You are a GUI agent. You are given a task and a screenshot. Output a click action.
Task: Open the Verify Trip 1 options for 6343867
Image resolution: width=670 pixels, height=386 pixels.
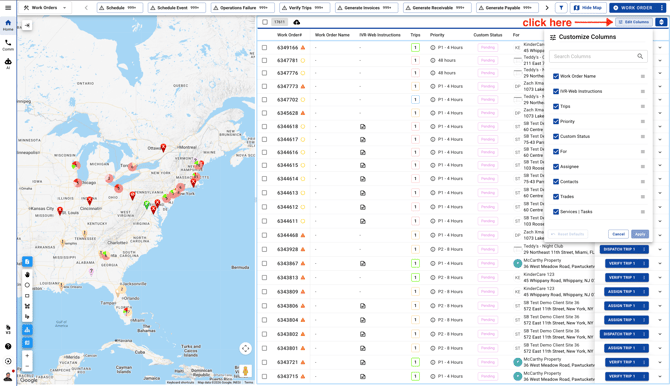tap(644, 263)
